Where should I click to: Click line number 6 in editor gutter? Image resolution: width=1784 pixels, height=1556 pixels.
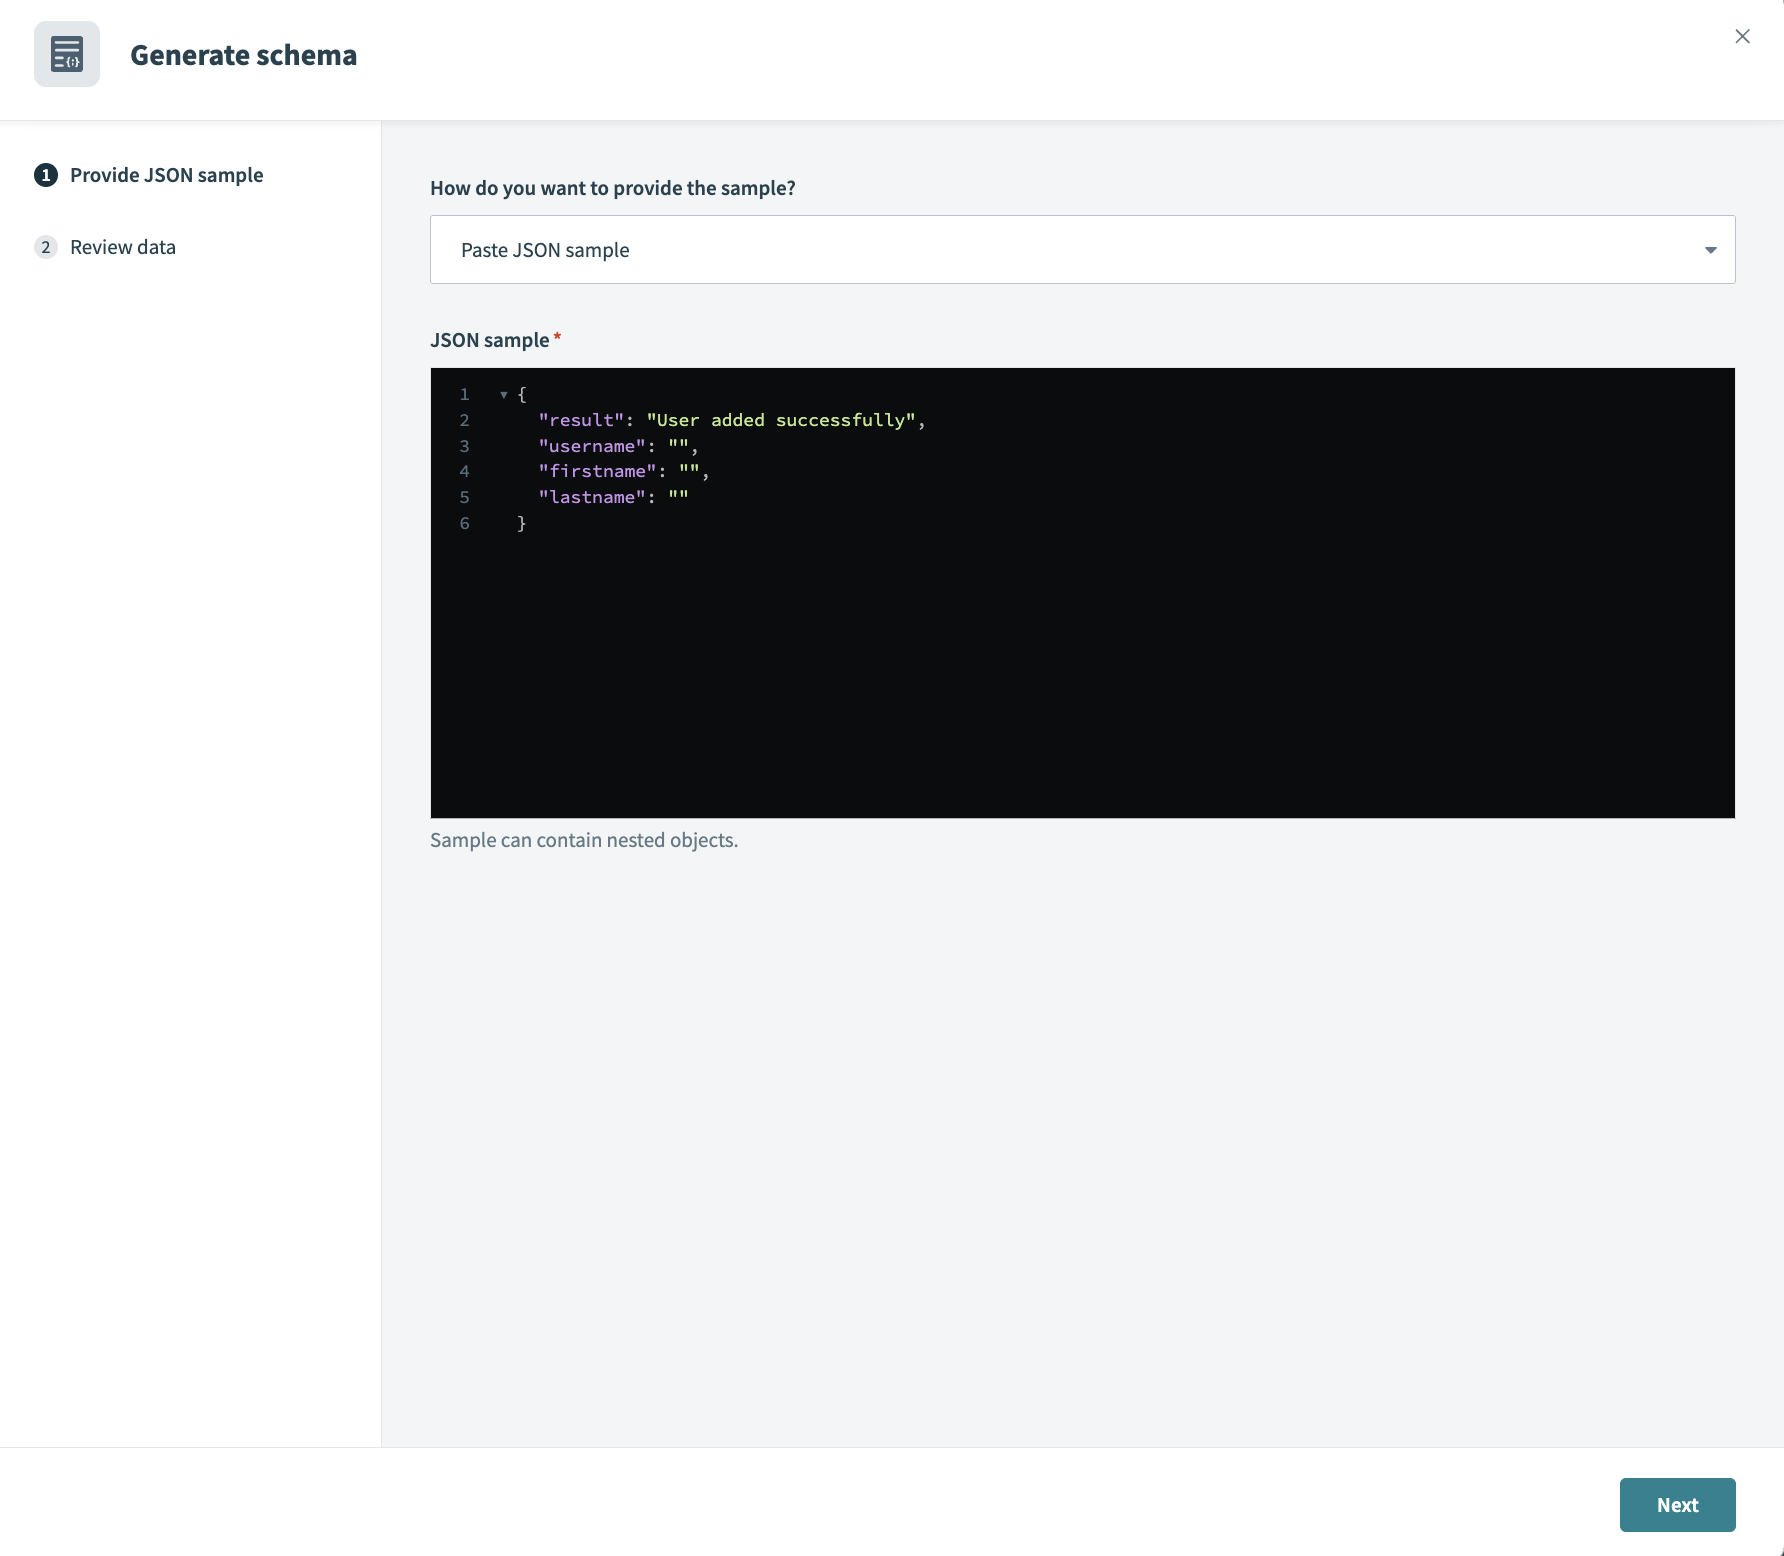tap(464, 523)
